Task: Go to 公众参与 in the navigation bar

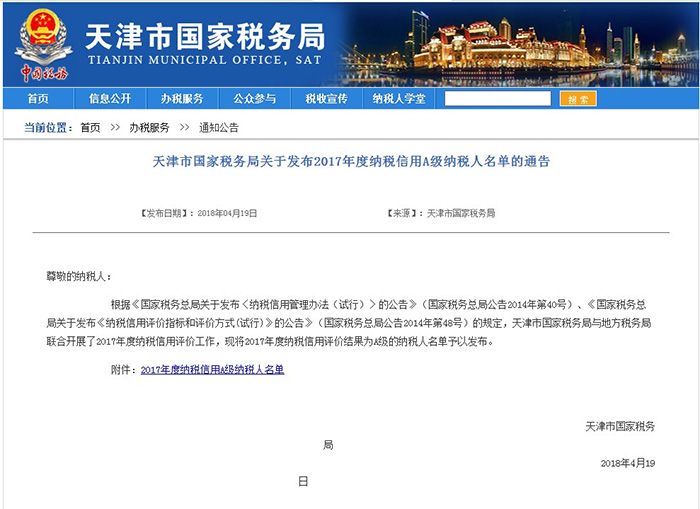Action: click(x=254, y=99)
